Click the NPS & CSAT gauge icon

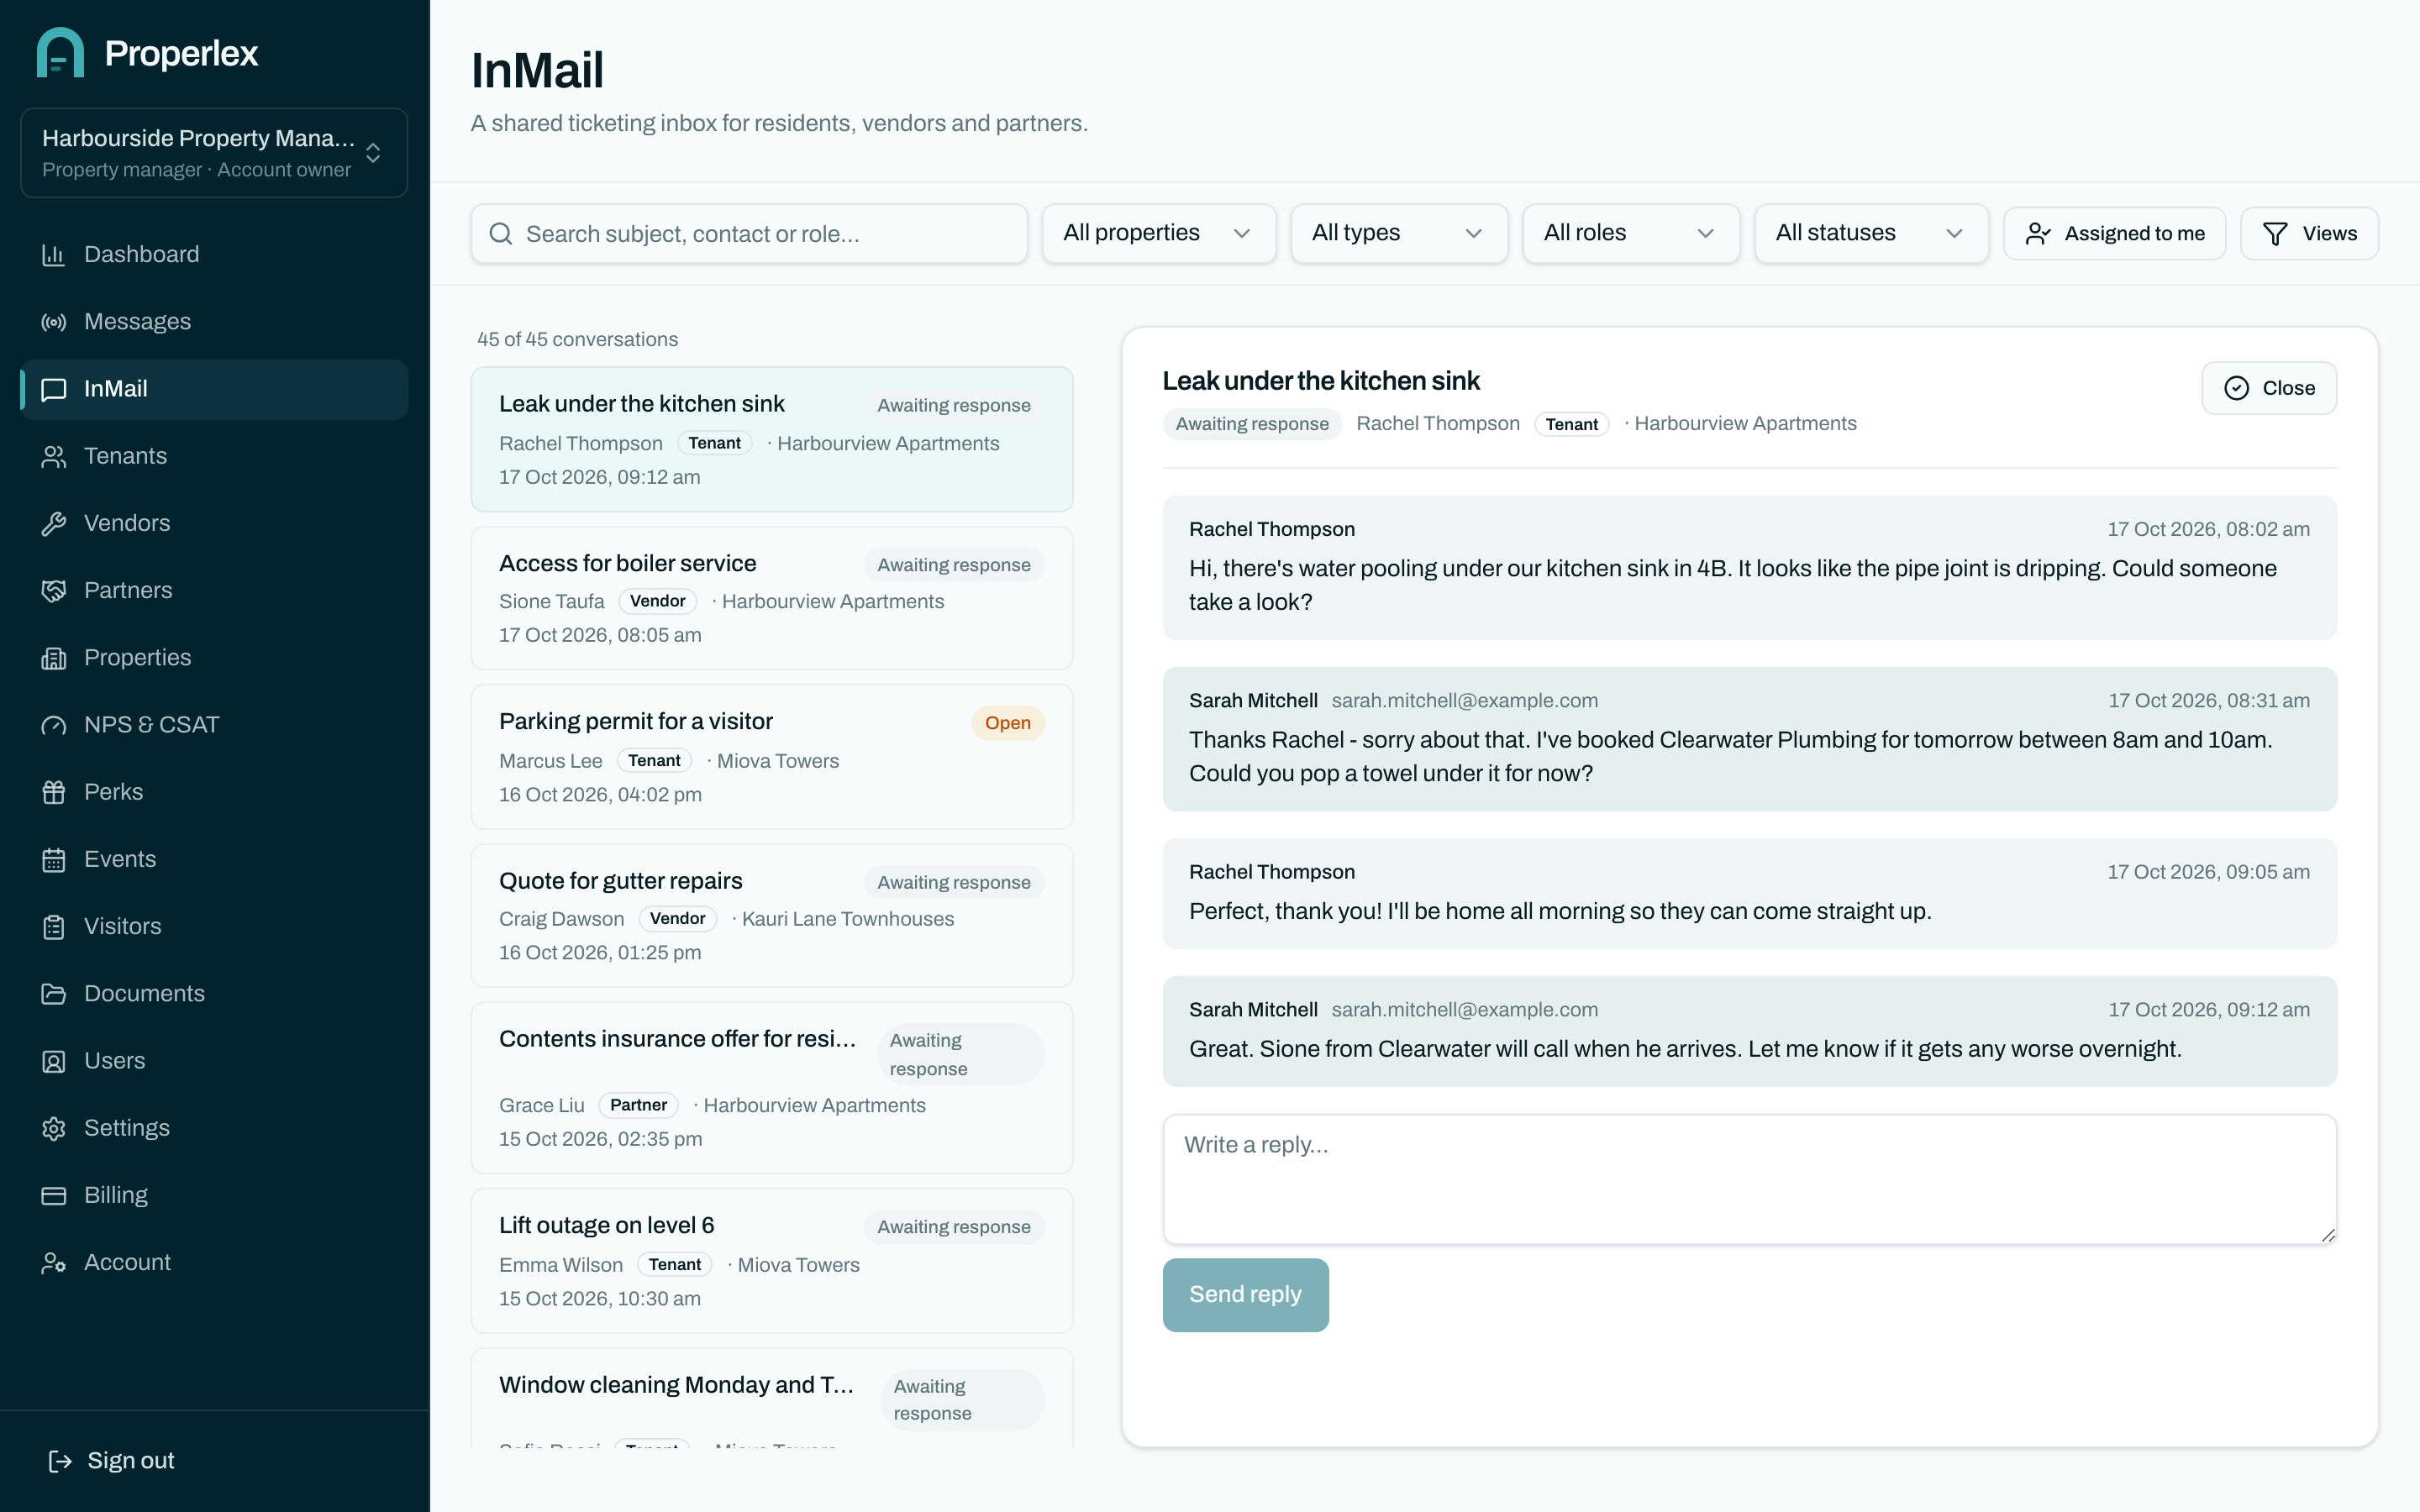tap(53, 725)
